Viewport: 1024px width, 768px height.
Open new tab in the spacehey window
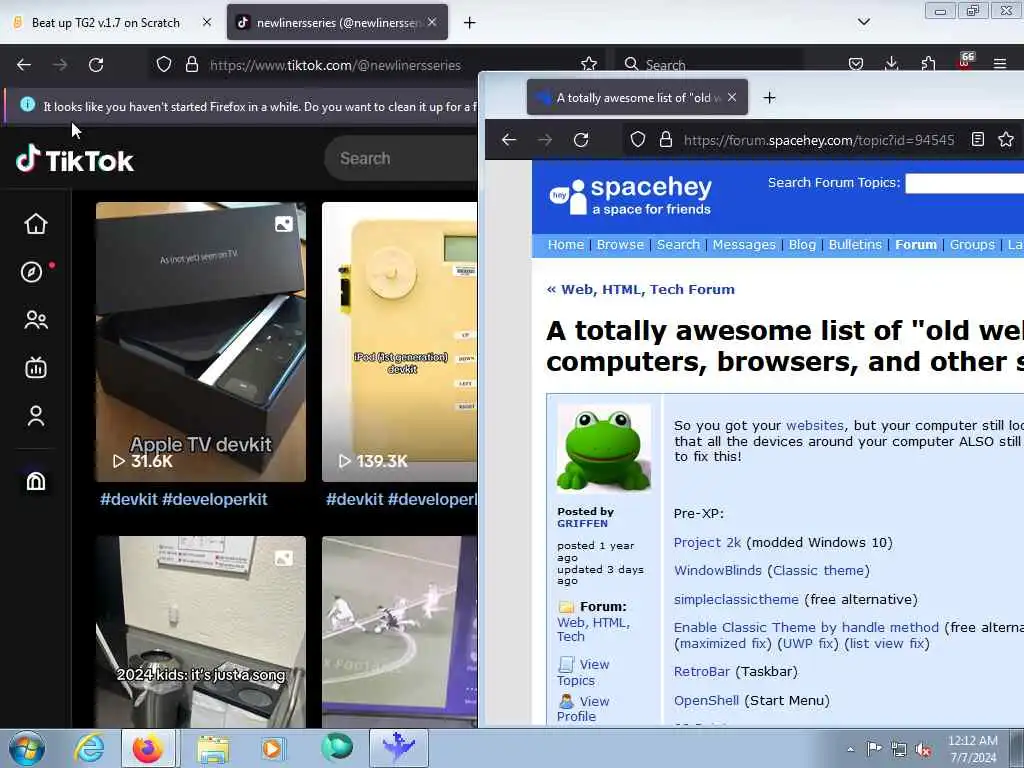(769, 97)
